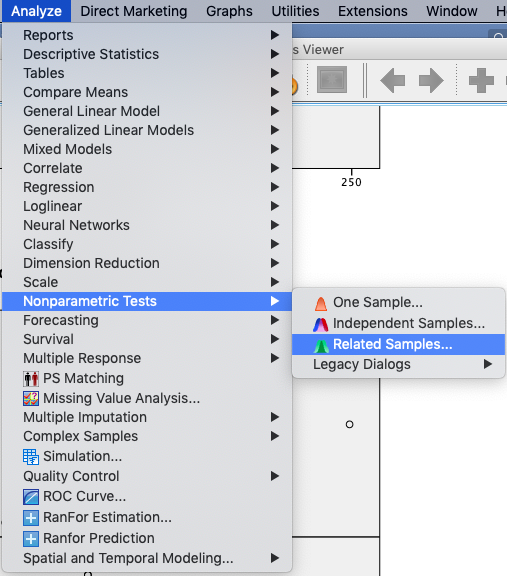Open the Graphs menu
Viewport: 507px width, 576px height.
[229, 11]
